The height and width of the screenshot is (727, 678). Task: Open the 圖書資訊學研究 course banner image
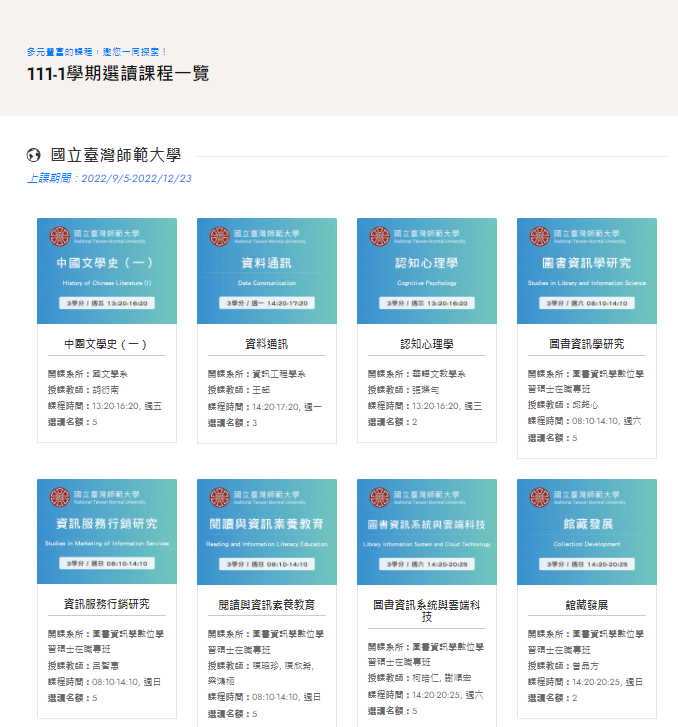click(587, 271)
